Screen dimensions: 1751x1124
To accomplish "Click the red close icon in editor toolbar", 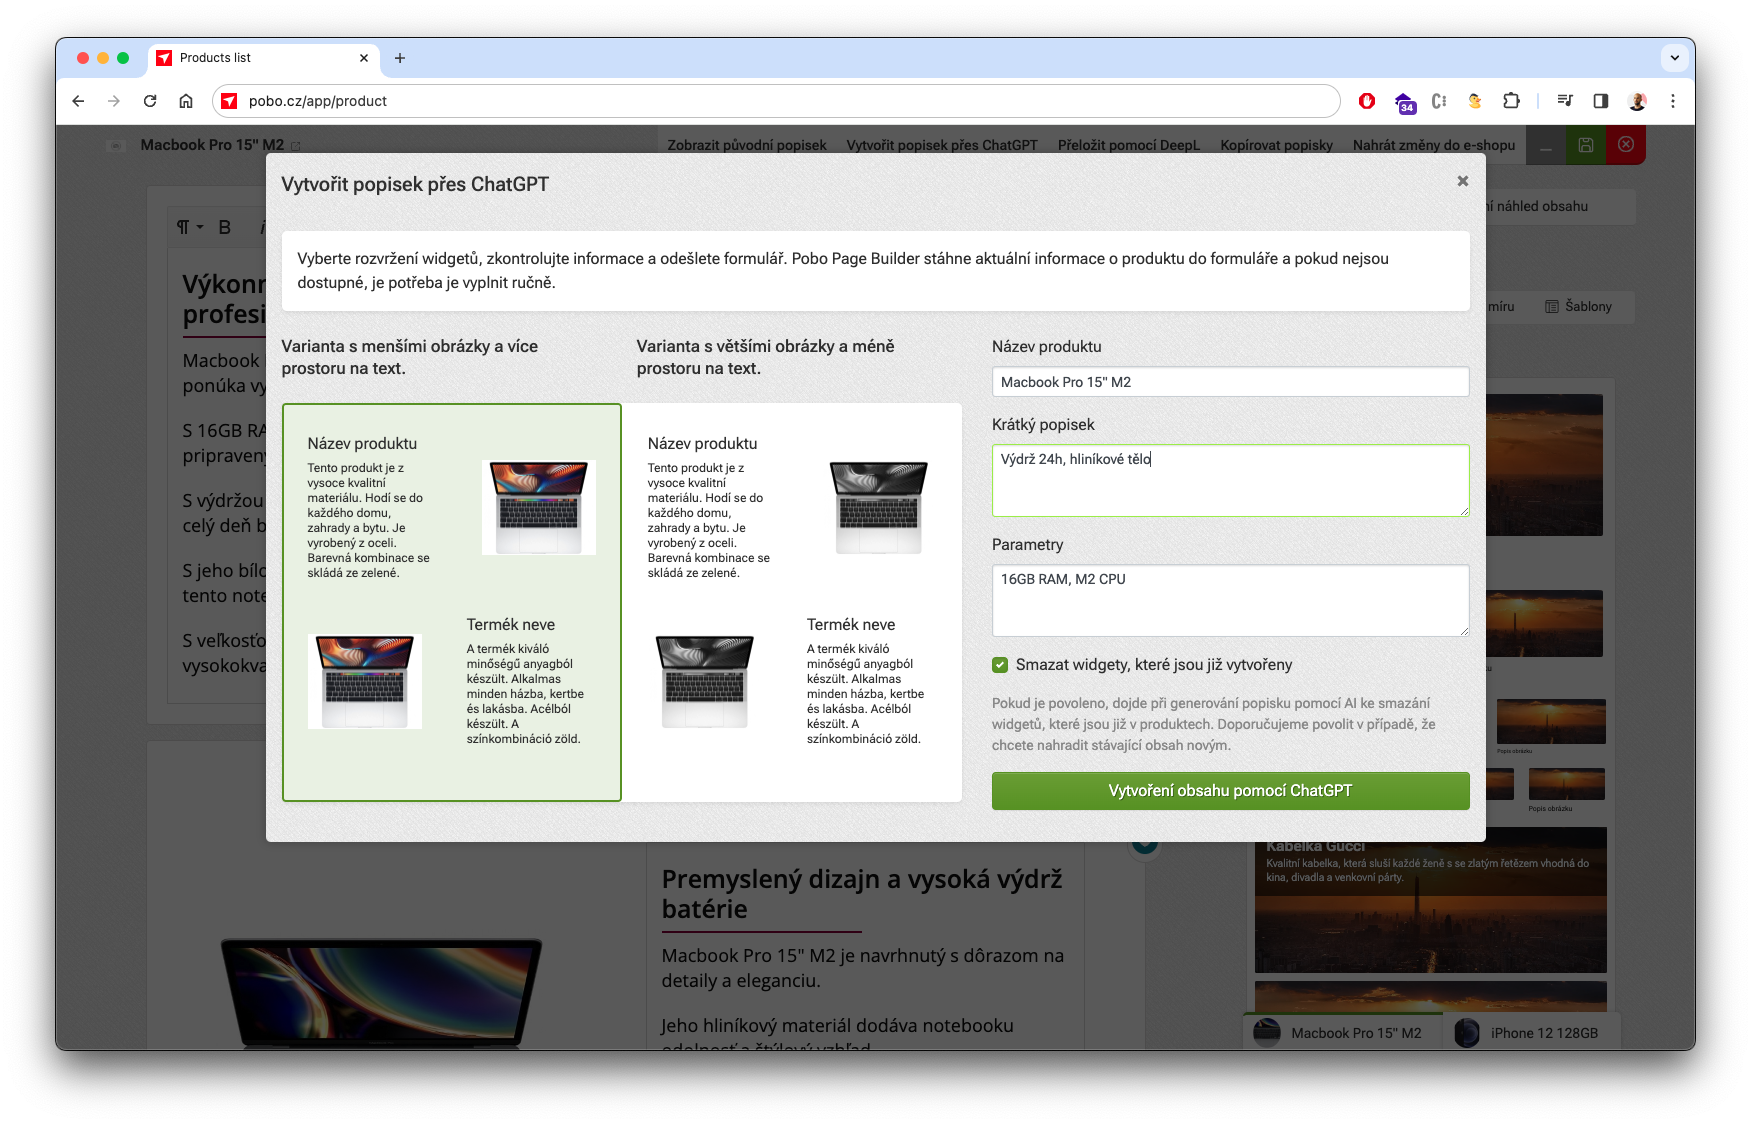I will click(1626, 145).
